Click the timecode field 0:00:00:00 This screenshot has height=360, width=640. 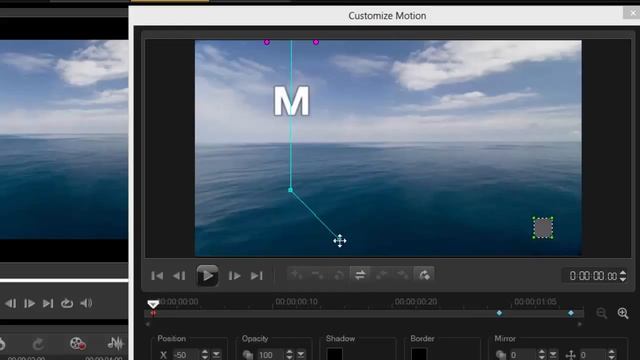pyautogui.click(x=592, y=276)
